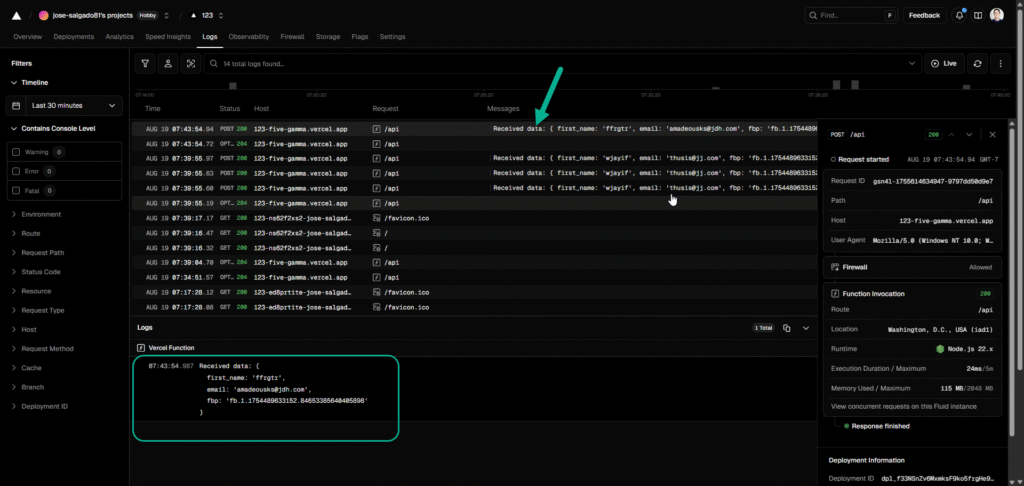Screen dimensions: 1024x486
Task: Switch to the Deployments tab
Action: click(x=74, y=36)
